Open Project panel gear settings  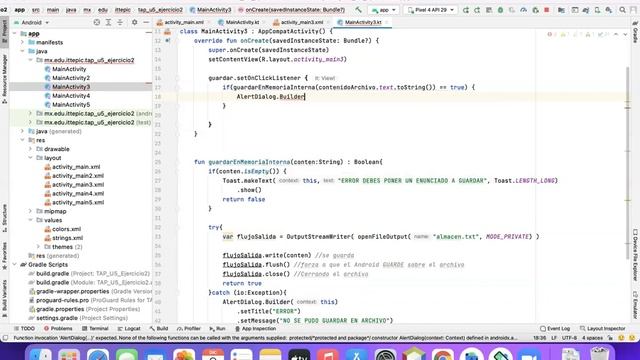[134, 22]
